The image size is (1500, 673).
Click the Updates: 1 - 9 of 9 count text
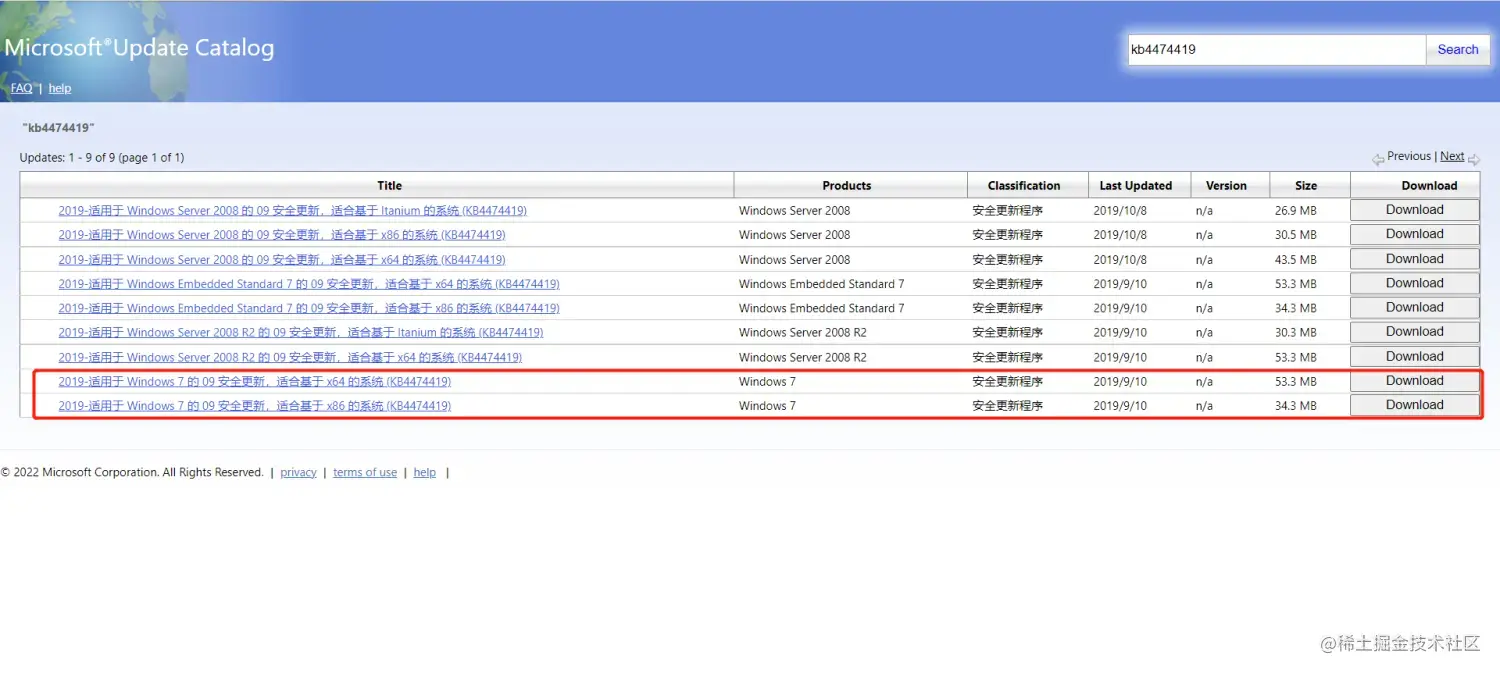point(102,158)
